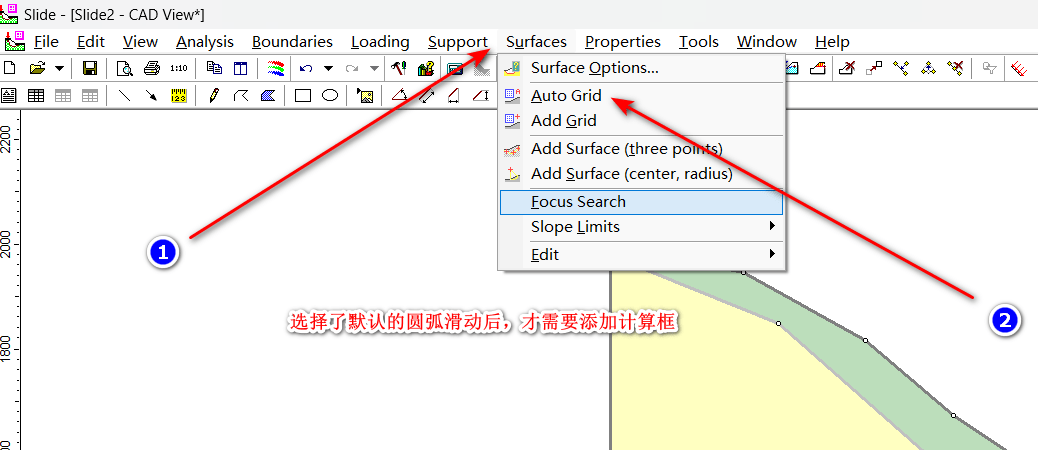Select the Pencil drawing tool
The height and width of the screenshot is (450, 1038).
pos(213,96)
